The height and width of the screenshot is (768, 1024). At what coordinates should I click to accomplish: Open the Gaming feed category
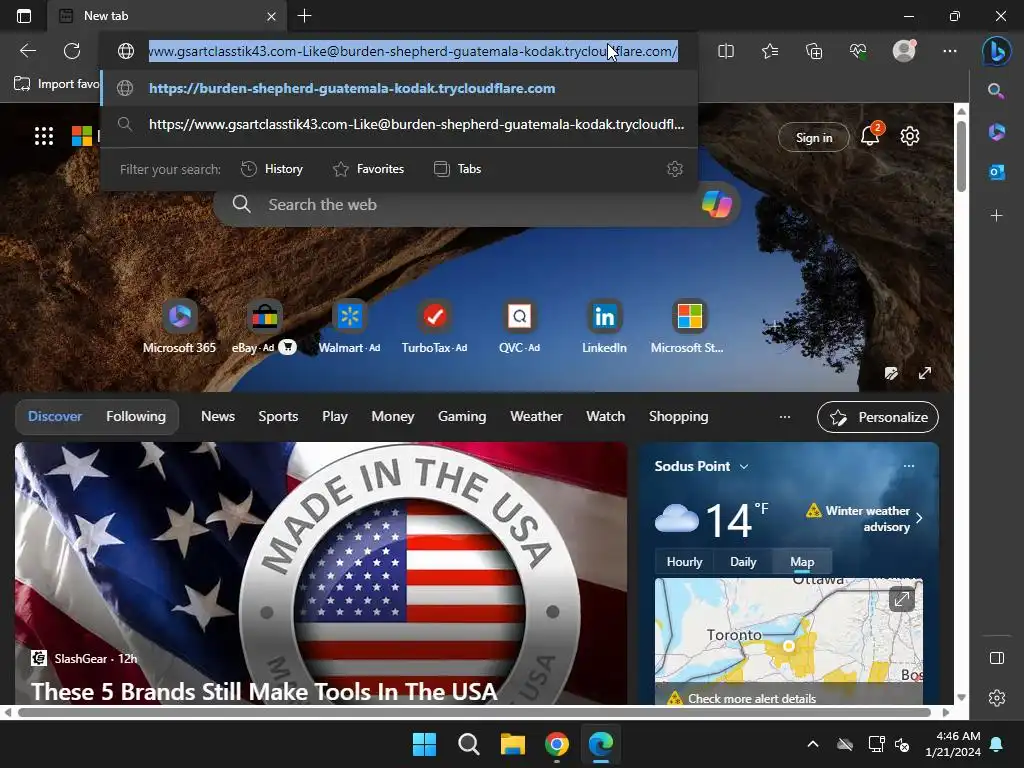click(462, 416)
